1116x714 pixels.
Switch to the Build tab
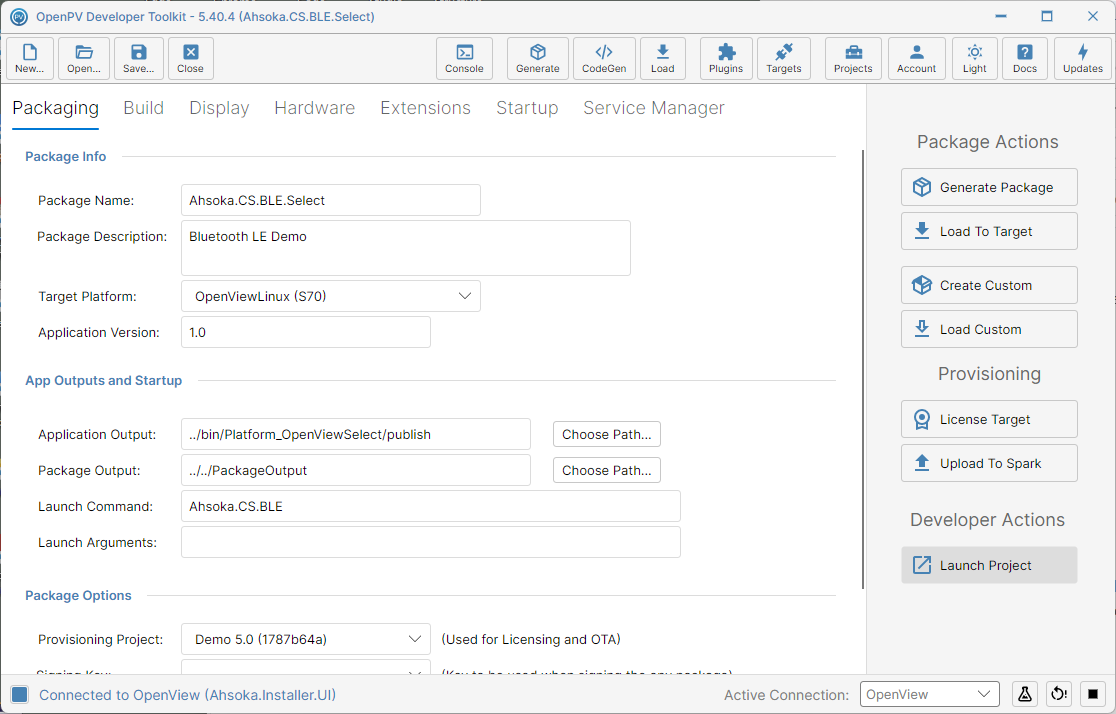pos(144,107)
